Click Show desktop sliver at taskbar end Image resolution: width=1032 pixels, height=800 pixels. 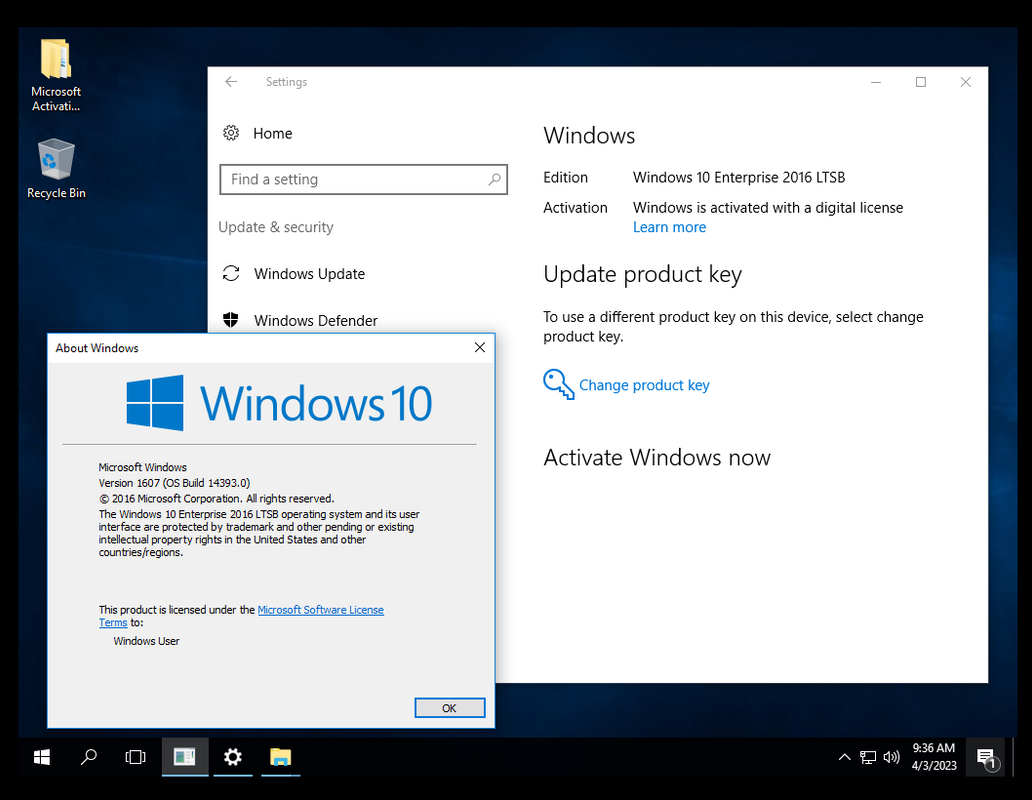click(x=1014, y=757)
